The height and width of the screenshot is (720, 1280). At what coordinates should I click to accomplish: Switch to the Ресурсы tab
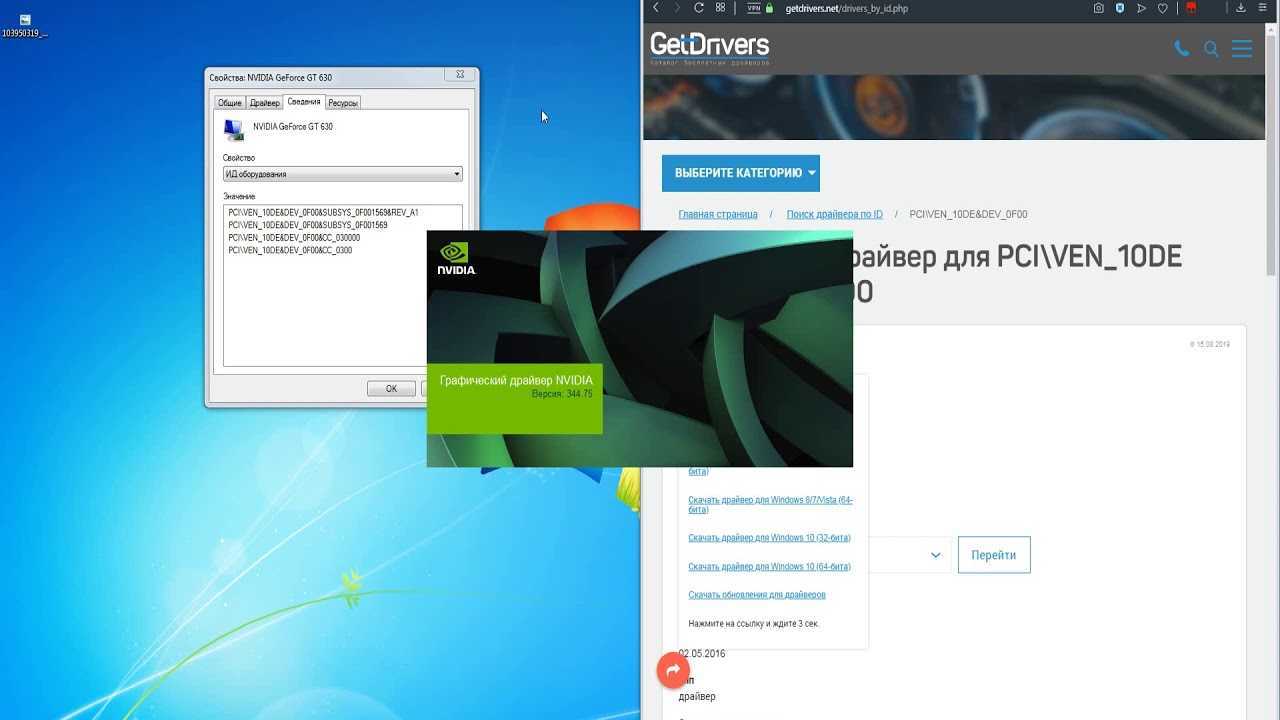(x=343, y=103)
